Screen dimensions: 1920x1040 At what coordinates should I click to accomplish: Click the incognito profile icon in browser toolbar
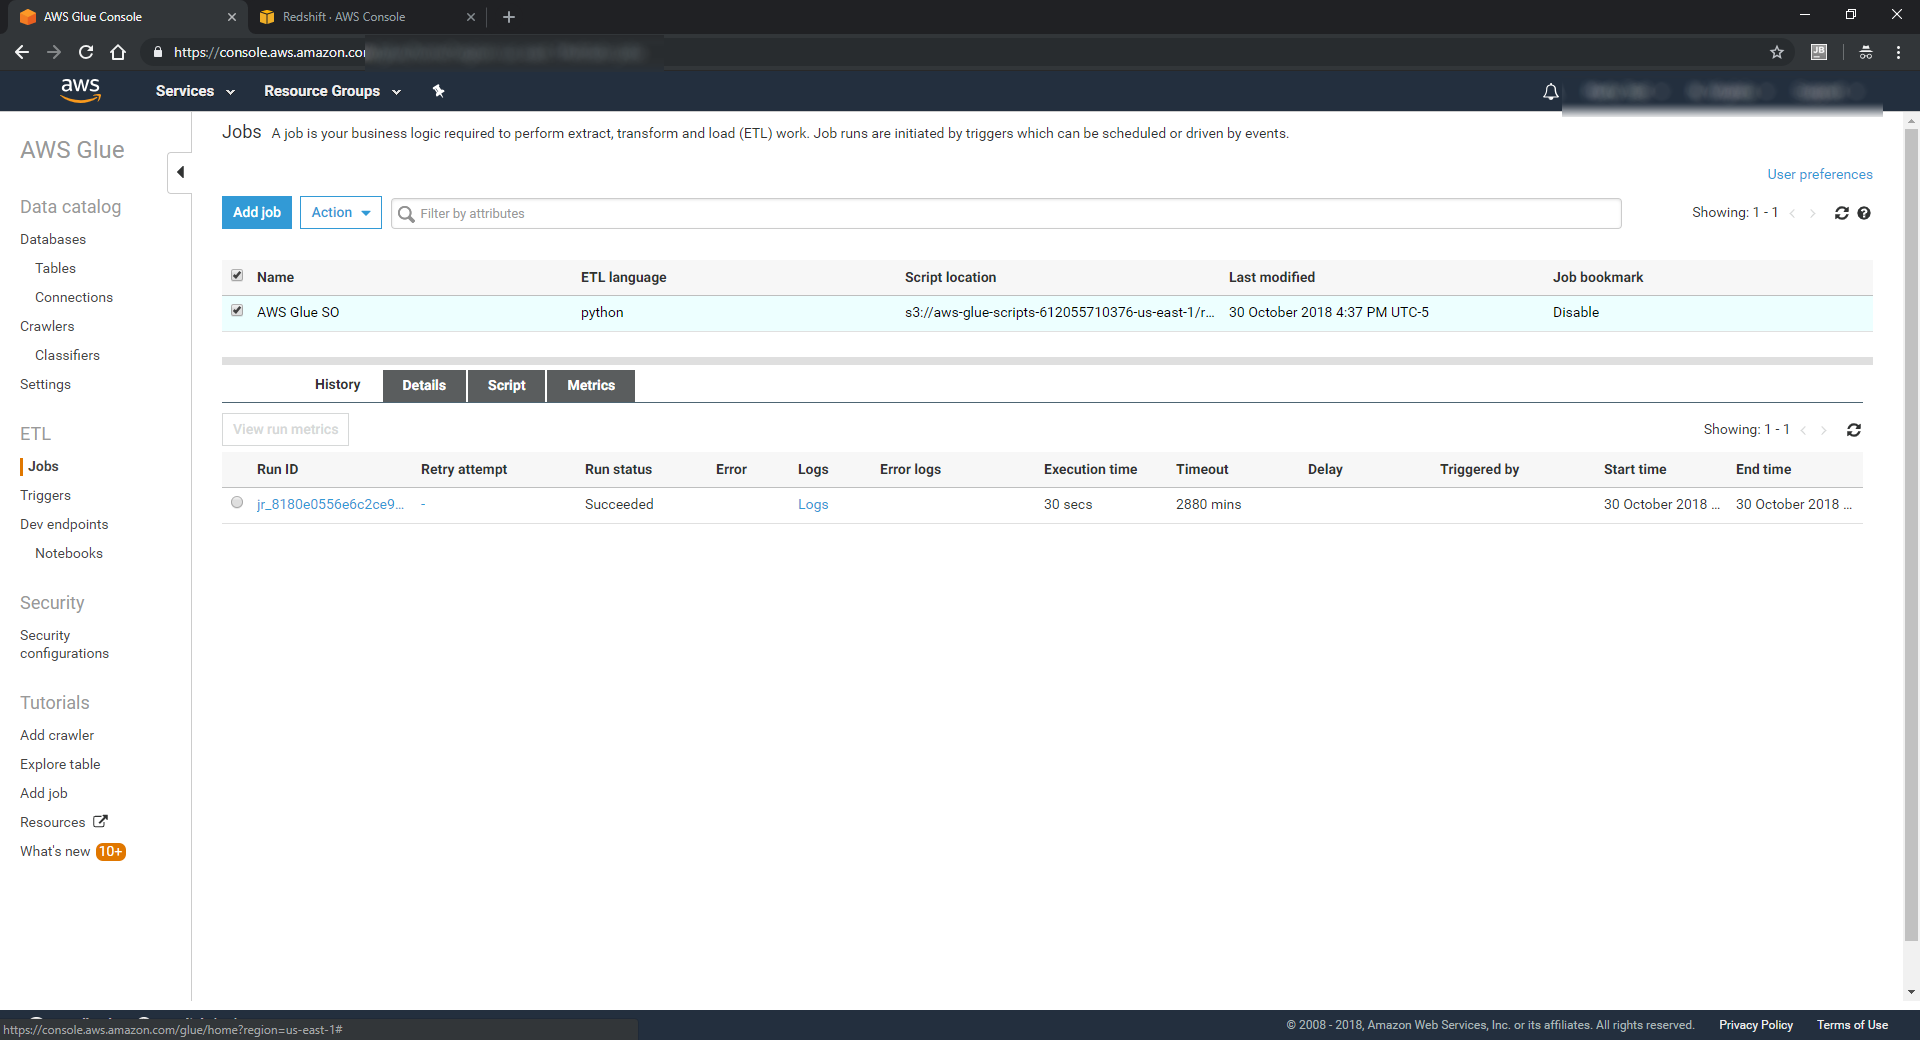click(x=1866, y=52)
